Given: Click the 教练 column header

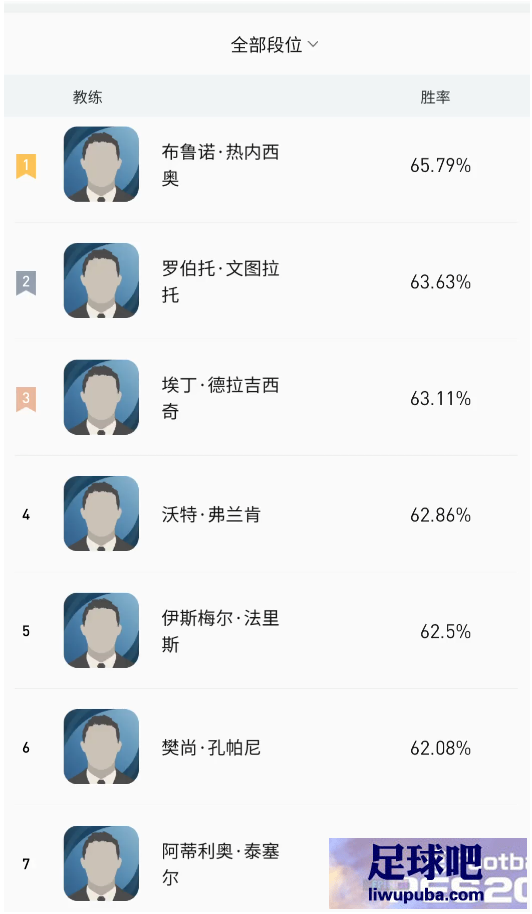Looking at the screenshot, I should tap(87, 97).
